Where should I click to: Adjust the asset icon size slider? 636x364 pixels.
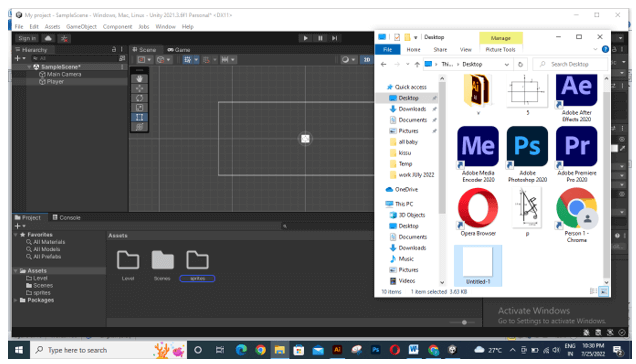click(x=464, y=322)
